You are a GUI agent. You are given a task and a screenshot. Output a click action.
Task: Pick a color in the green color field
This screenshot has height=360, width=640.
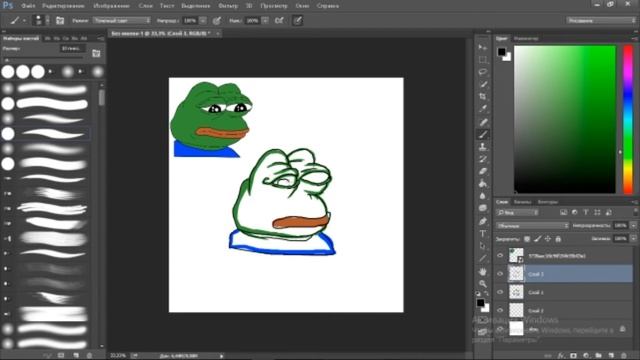(564, 119)
